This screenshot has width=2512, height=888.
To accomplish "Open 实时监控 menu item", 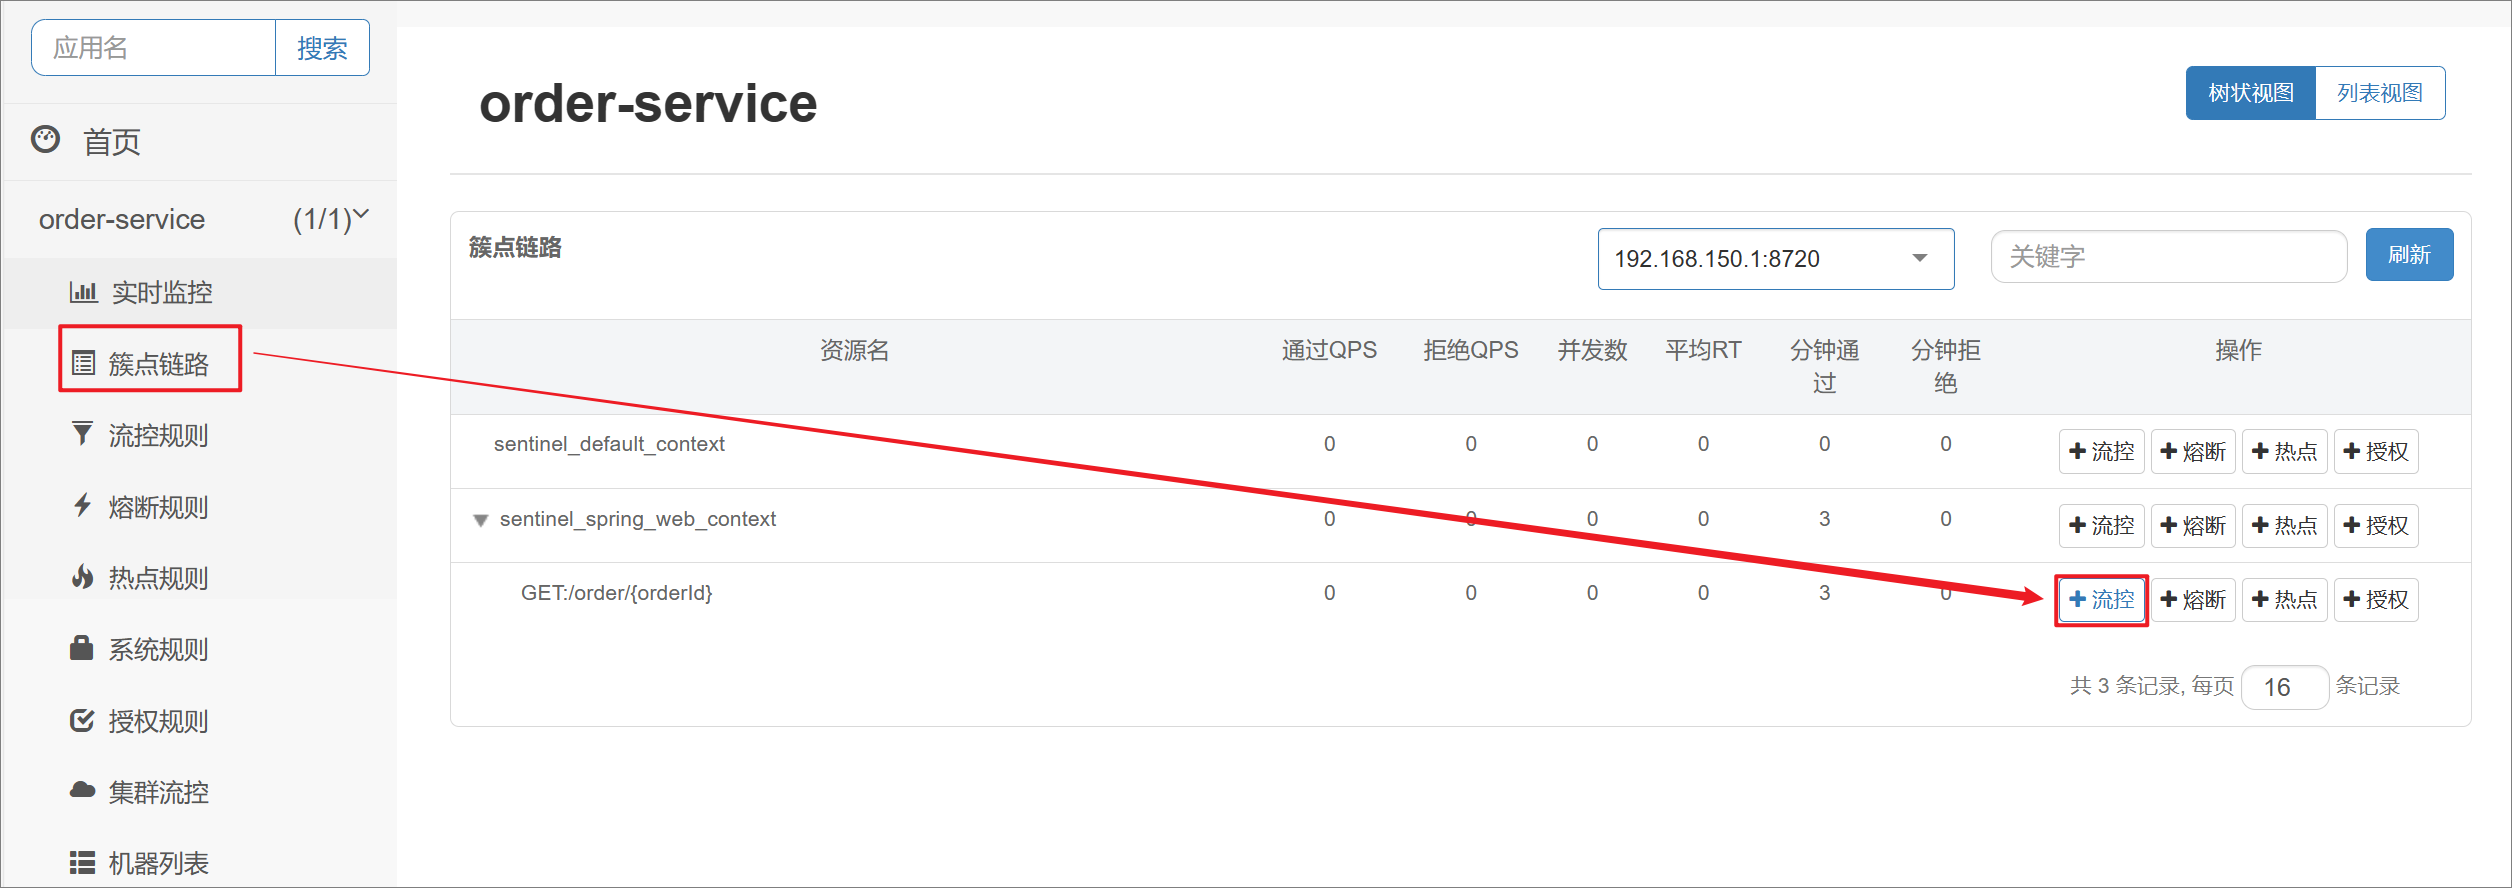I will (x=162, y=292).
